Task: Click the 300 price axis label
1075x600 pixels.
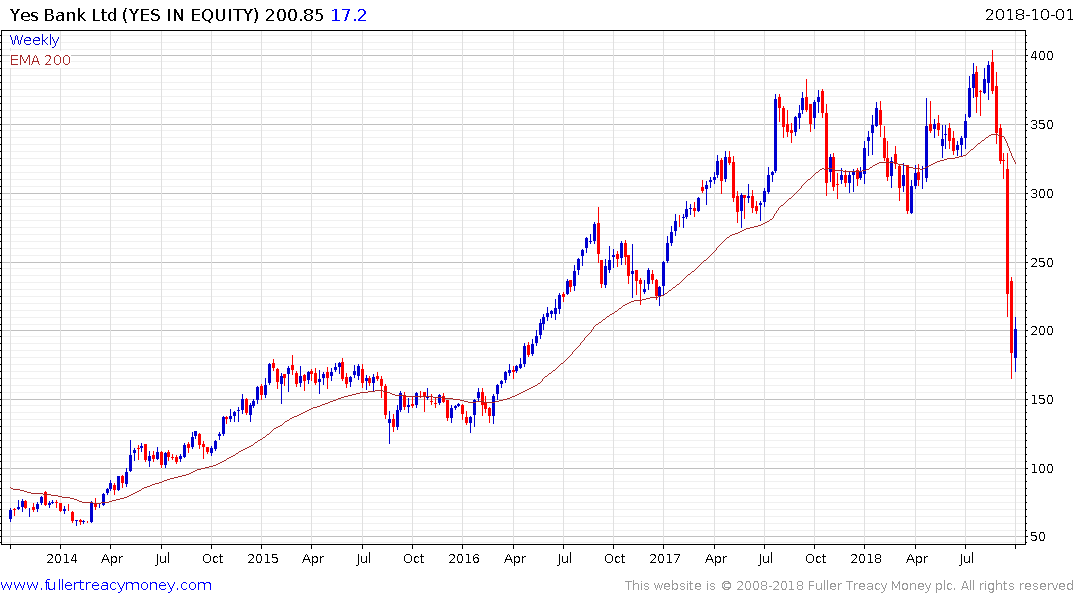Action: pyautogui.click(x=1042, y=193)
